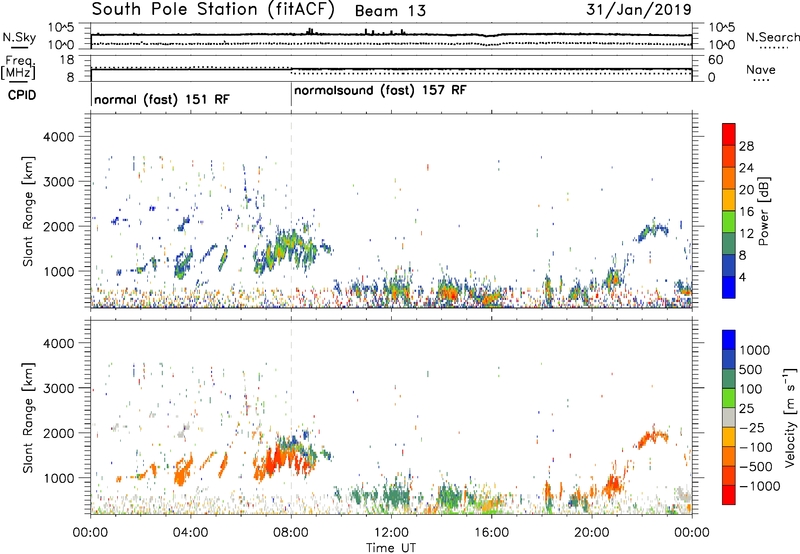Click the 'N.Sky' legend label
This screenshot has width=800, height=554.
click(19, 38)
